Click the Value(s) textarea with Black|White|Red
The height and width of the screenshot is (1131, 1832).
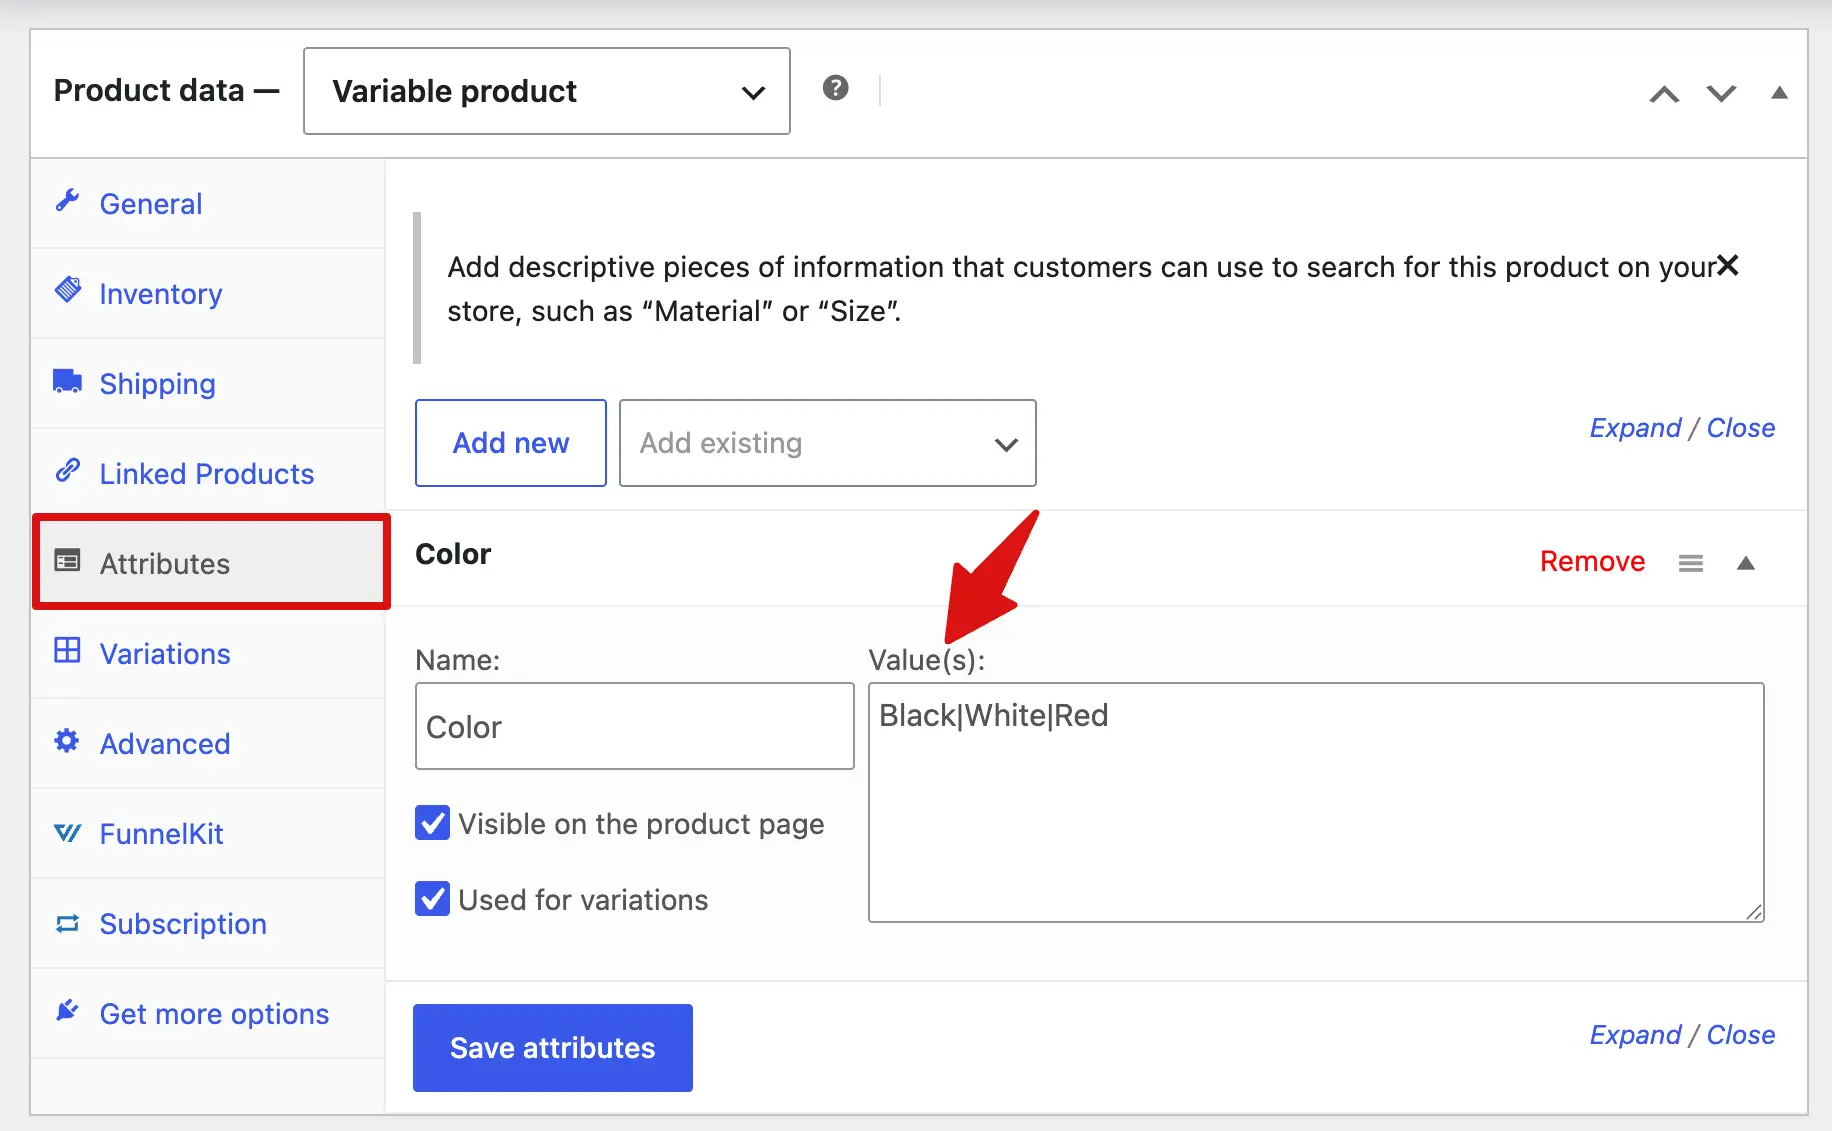[1316, 802]
